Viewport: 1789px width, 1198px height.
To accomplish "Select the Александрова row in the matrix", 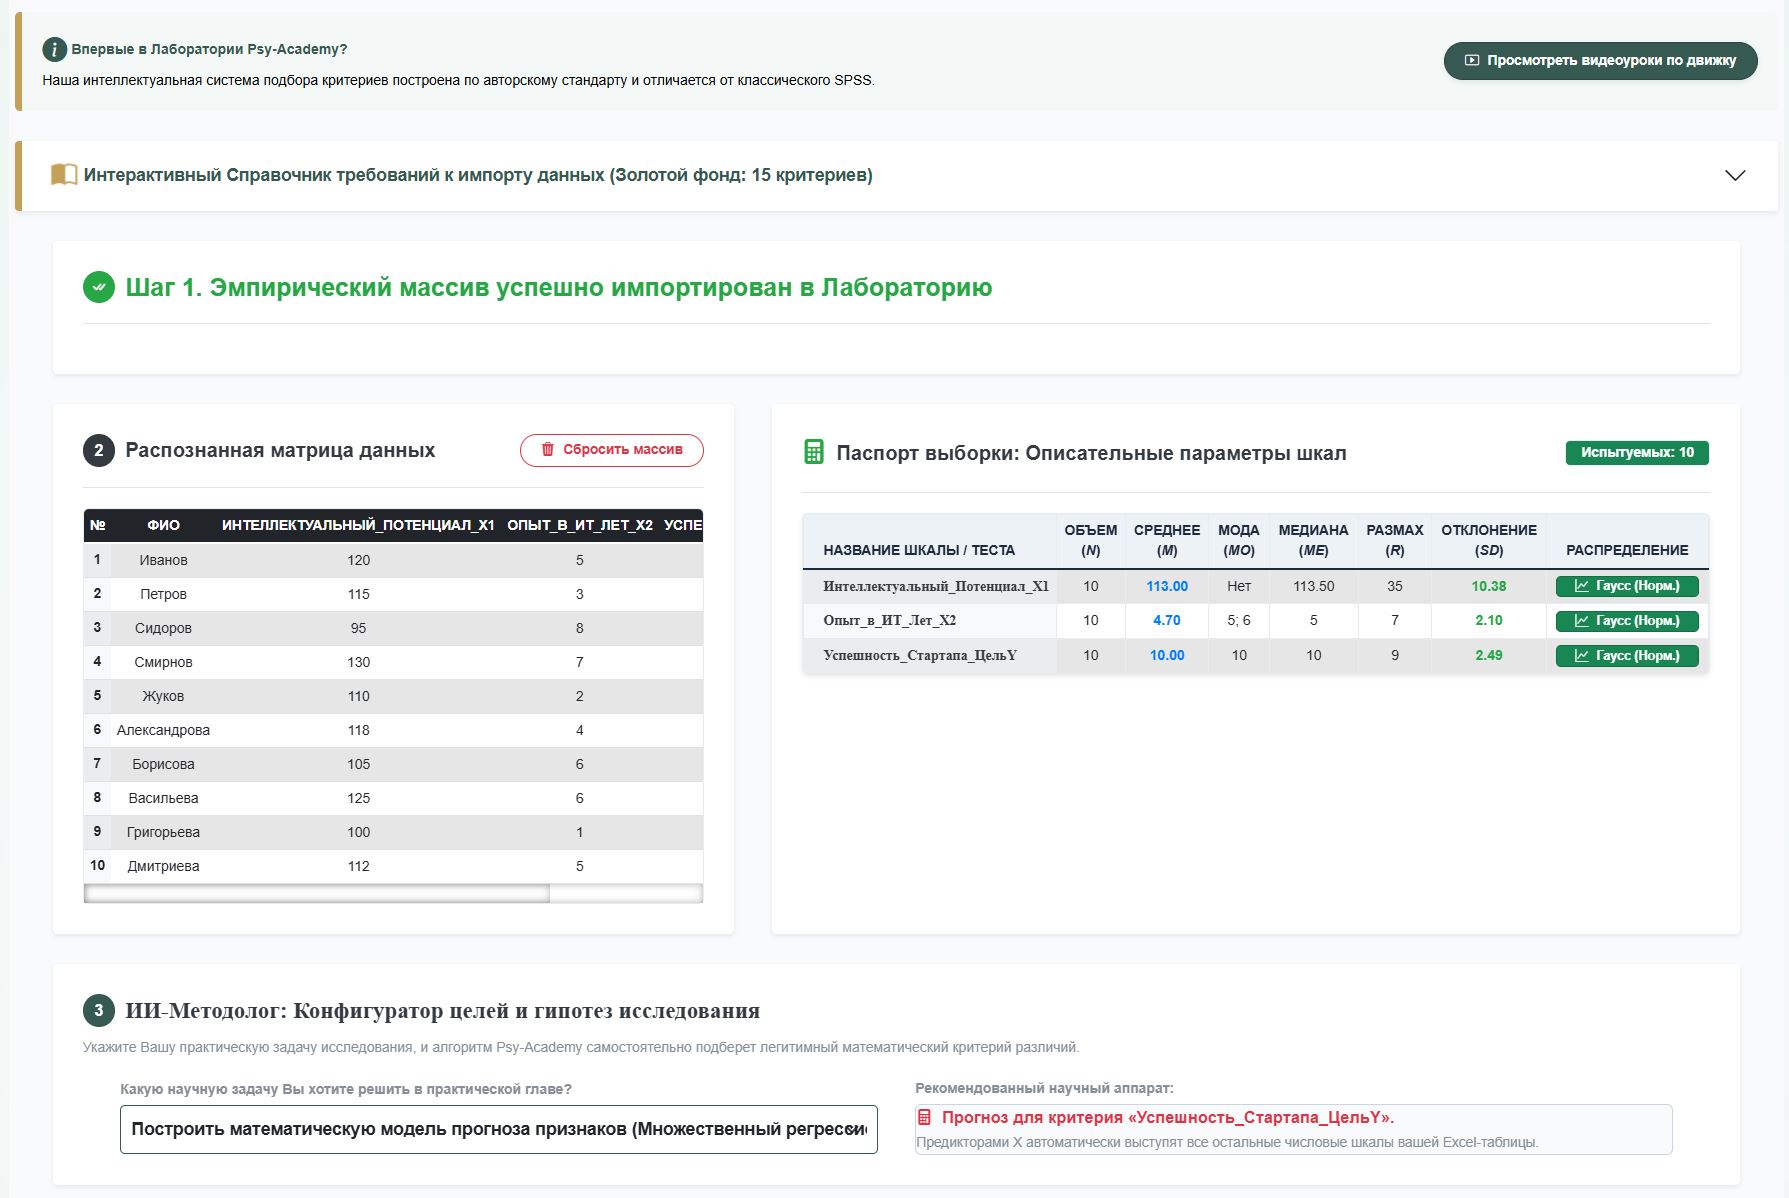I will tap(393, 730).
